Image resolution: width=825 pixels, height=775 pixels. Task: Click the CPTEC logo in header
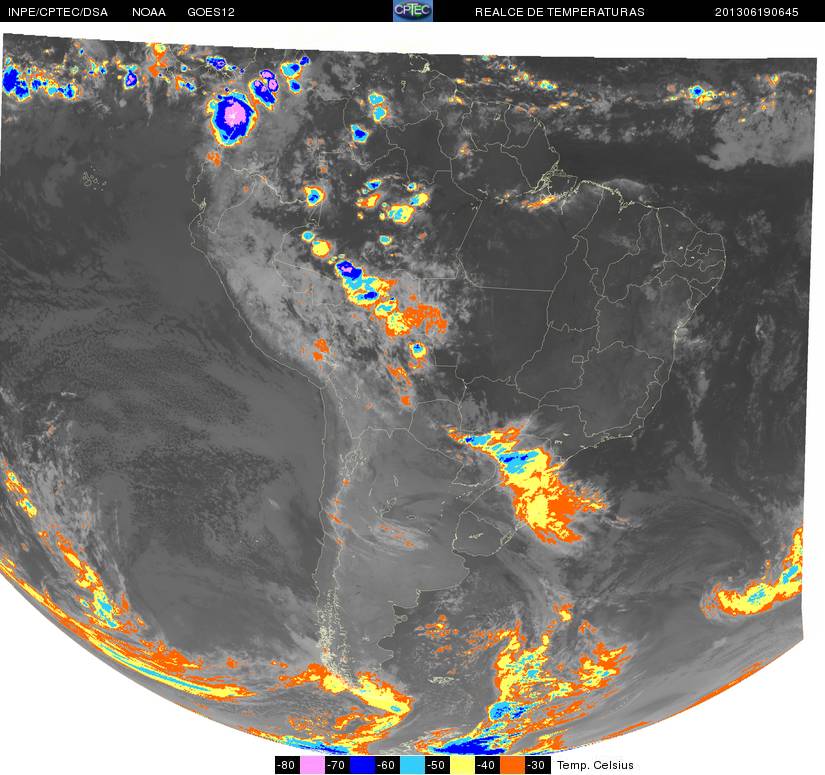tap(412, 11)
